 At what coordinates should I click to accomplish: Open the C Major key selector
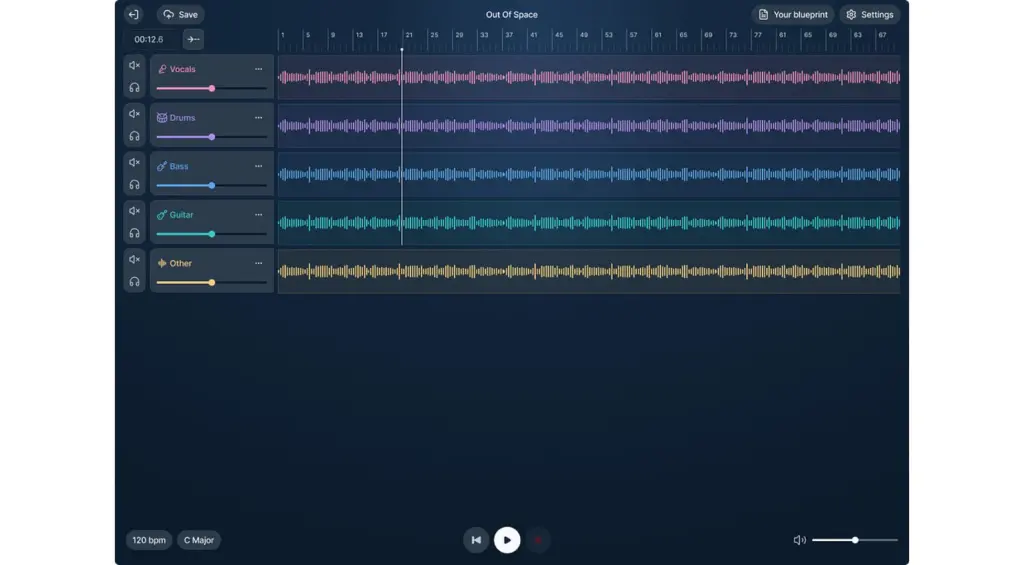coord(199,540)
